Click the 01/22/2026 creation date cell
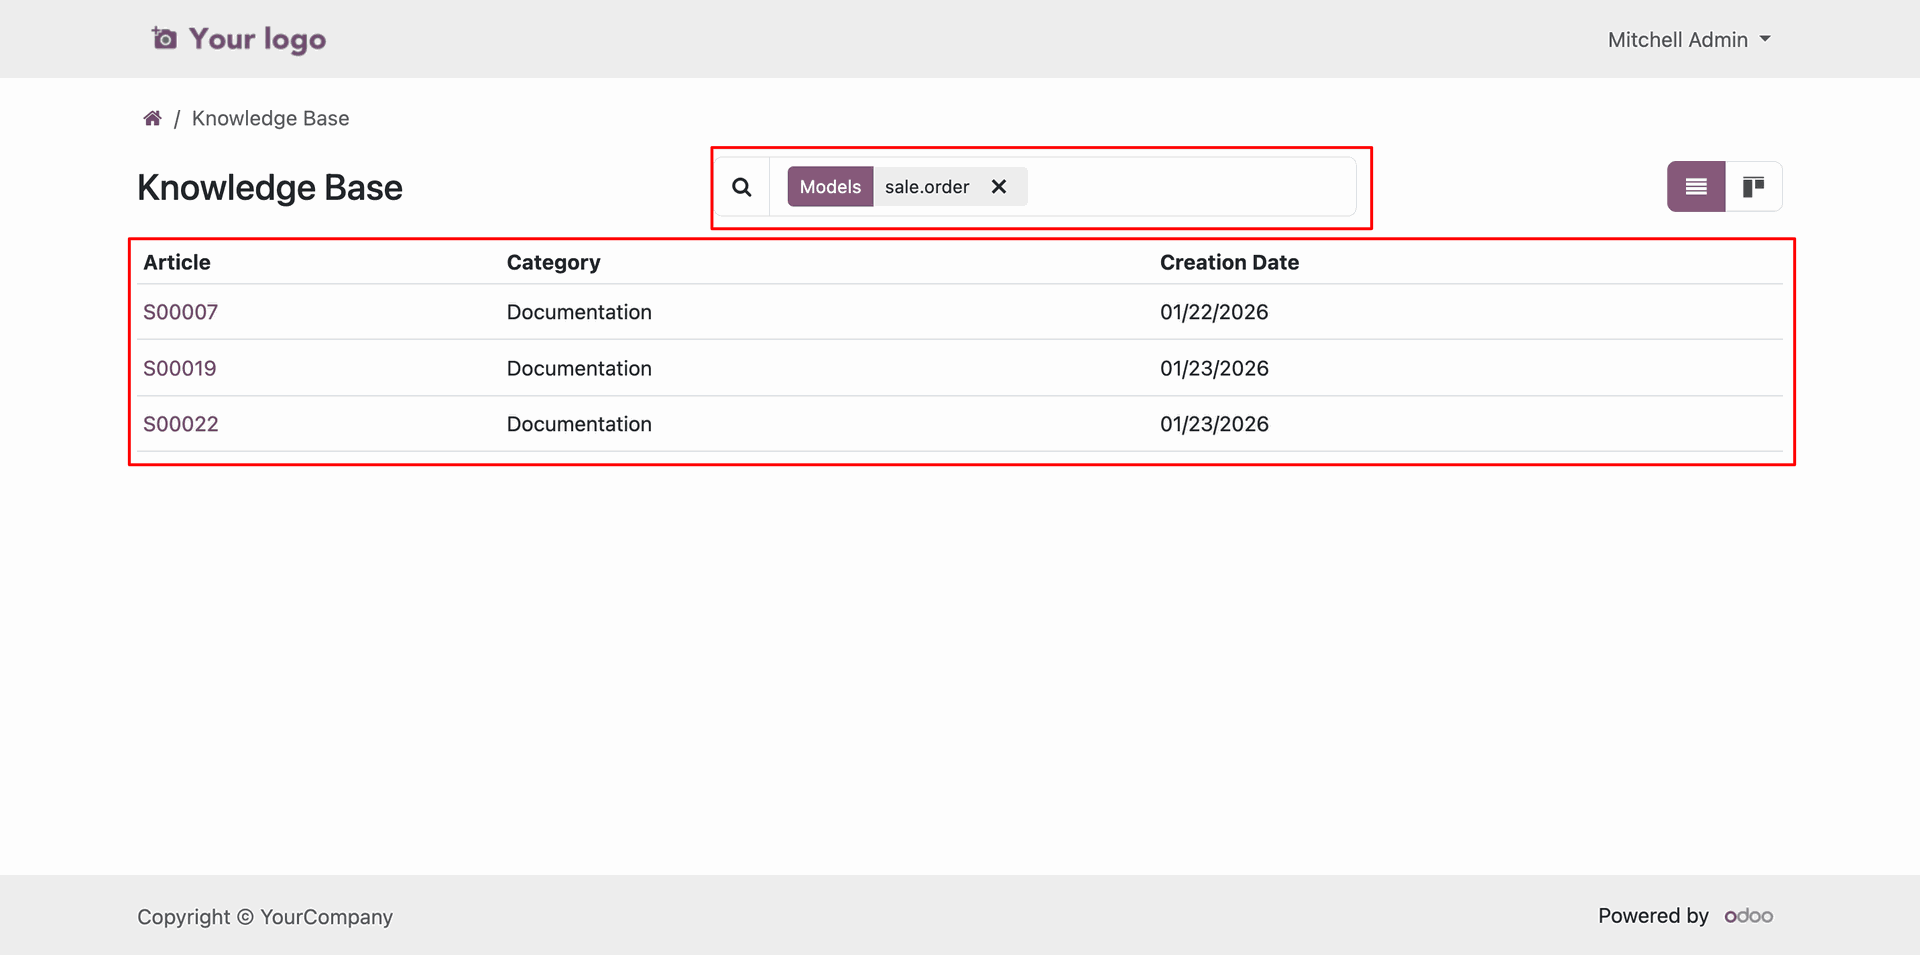 point(1214,312)
